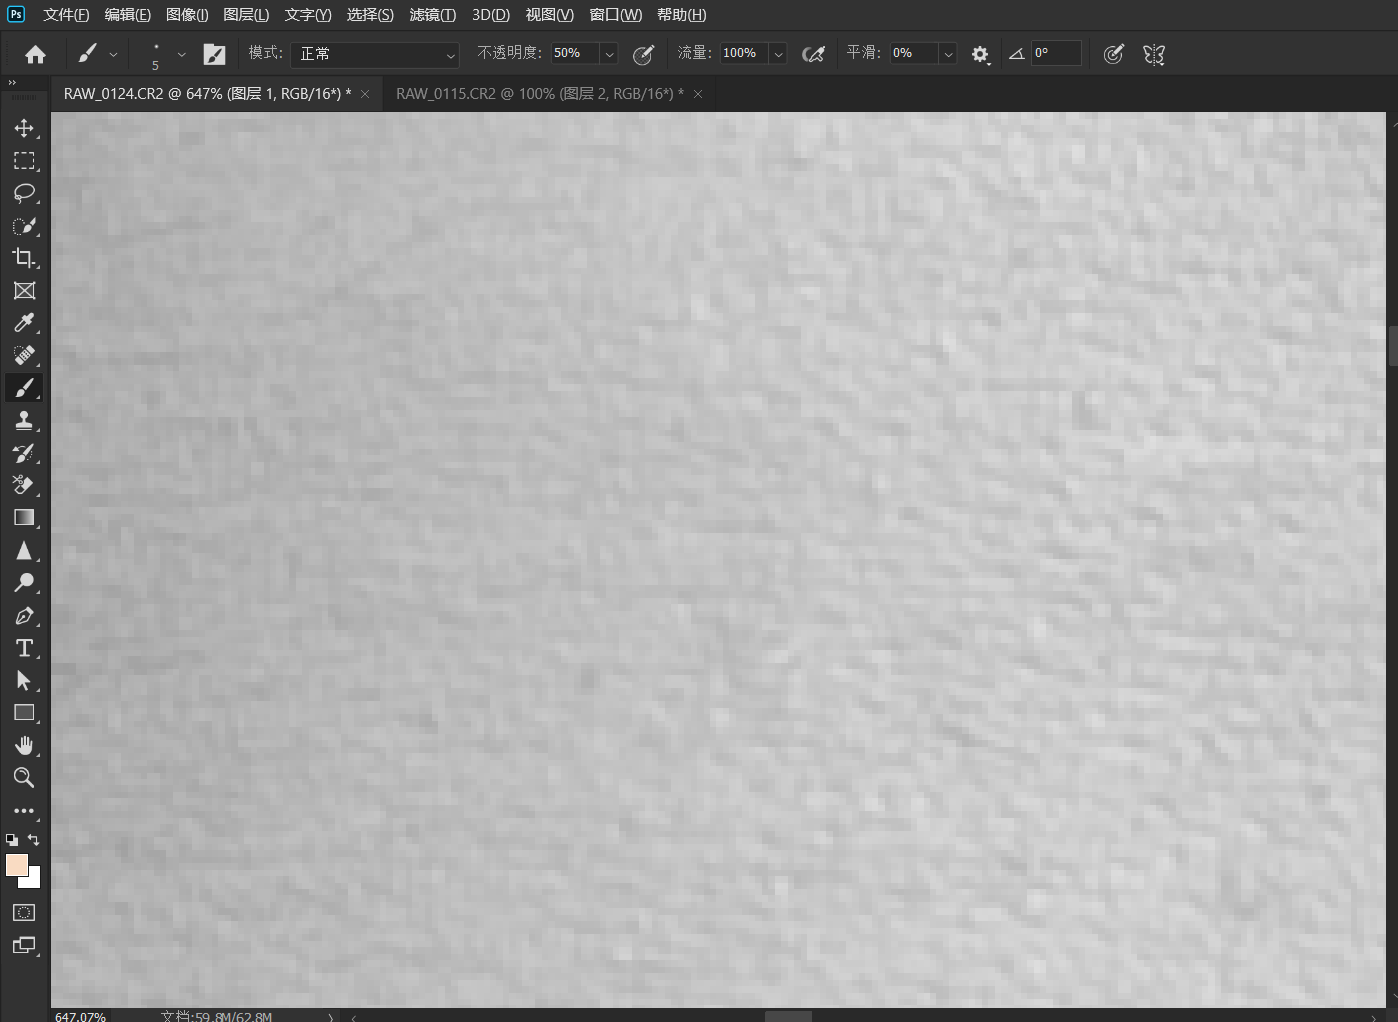Viewport: 1398px width, 1022px height.
Task: Select the Gradient tool
Action: [x=24, y=518]
